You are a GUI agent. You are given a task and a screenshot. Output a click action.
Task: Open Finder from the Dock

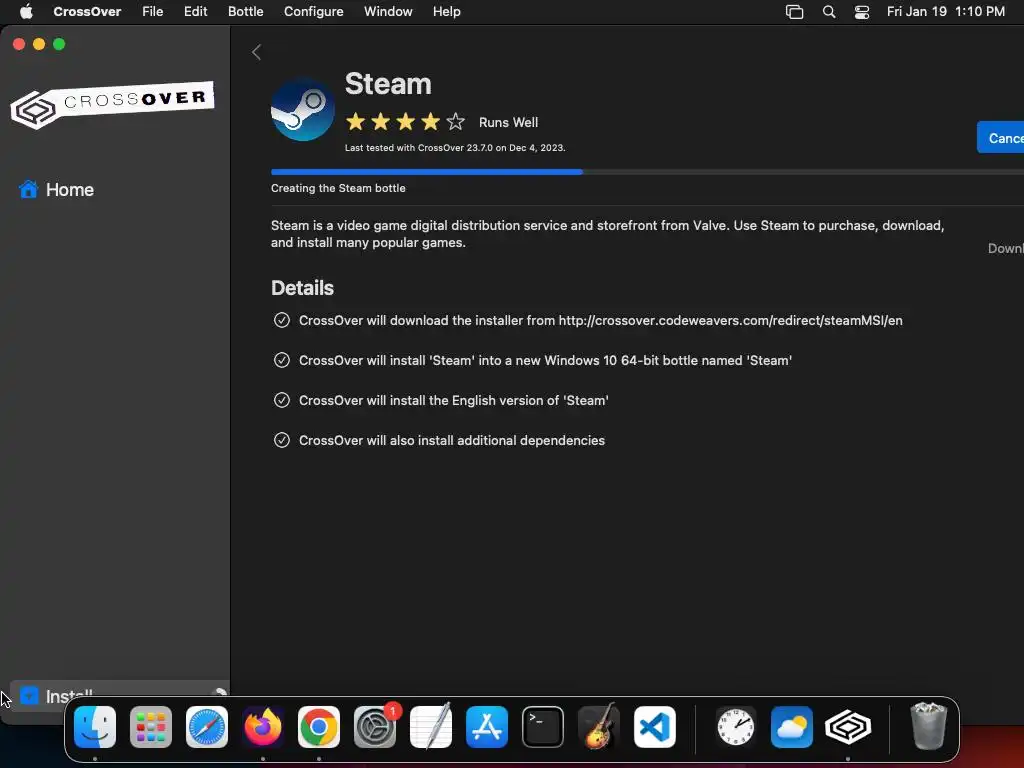(x=95, y=727)
